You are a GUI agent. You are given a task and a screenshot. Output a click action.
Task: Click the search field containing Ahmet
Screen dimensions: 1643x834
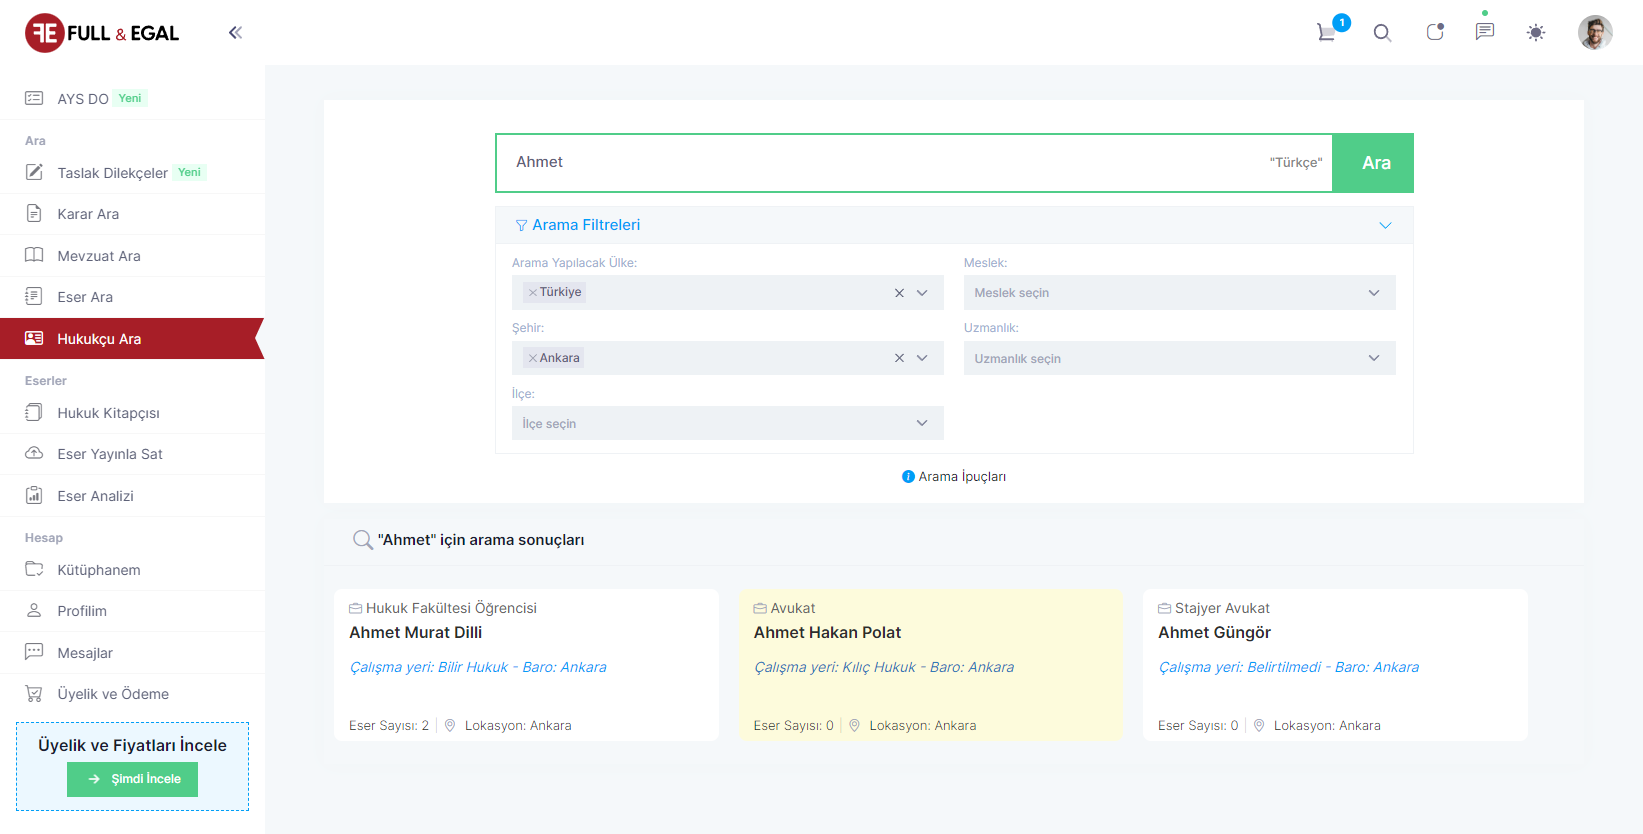880,162
